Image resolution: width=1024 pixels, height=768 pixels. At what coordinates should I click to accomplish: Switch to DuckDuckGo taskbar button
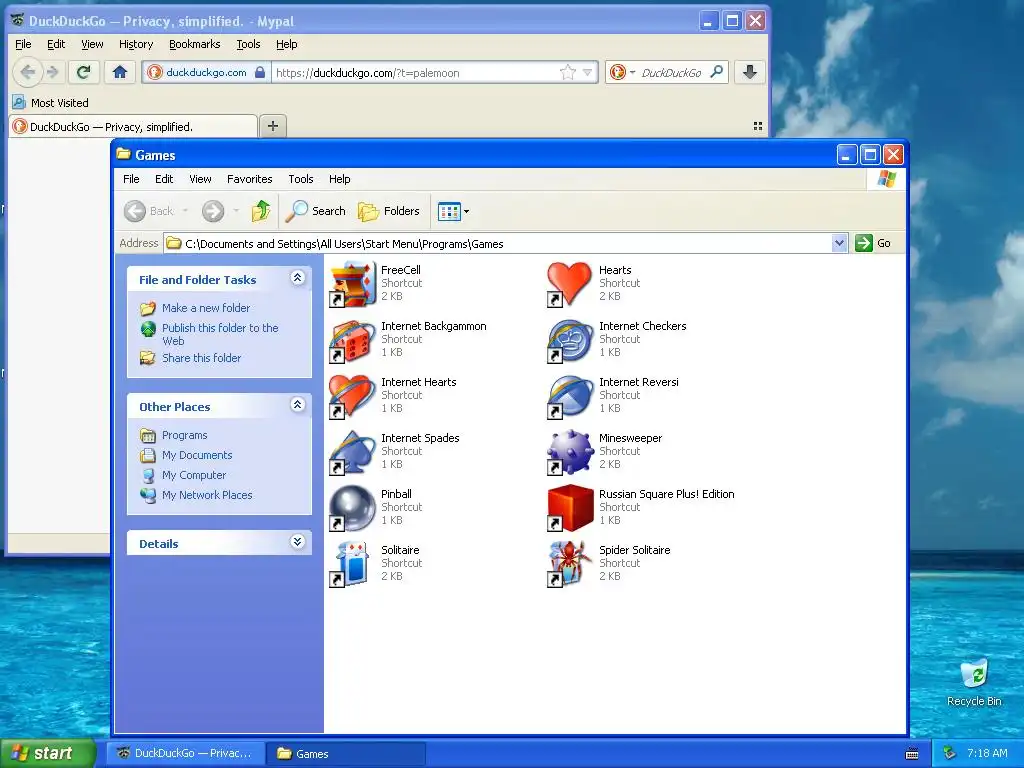[x=185, y=754]
